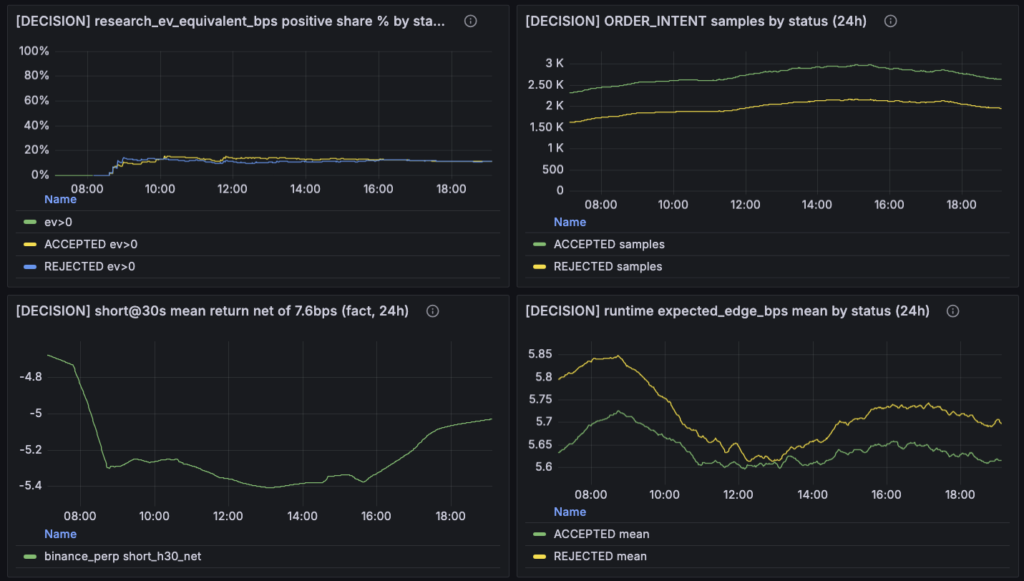This screenshot has height=581, width=1024.
Task: Toggle ACCEPTED ev>0 series in legend
Action: click(x=90, y=244)
